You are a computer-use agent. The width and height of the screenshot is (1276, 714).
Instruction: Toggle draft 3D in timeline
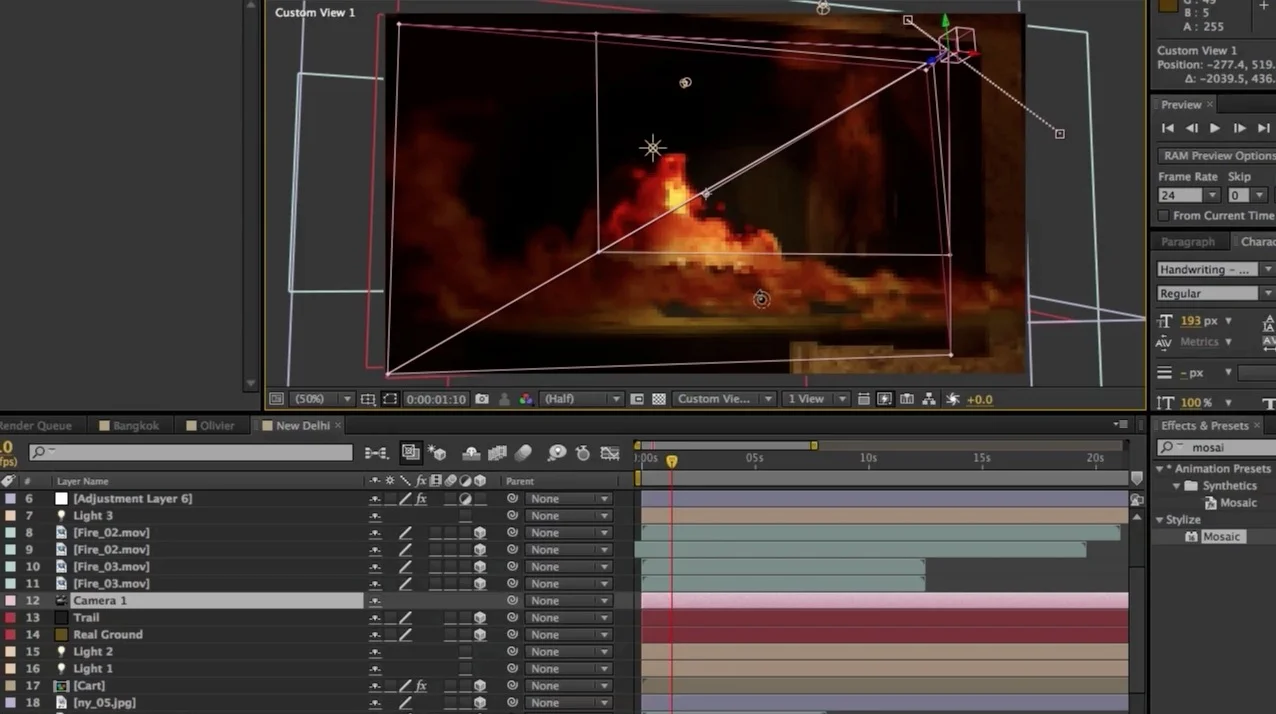pos(437,453)
